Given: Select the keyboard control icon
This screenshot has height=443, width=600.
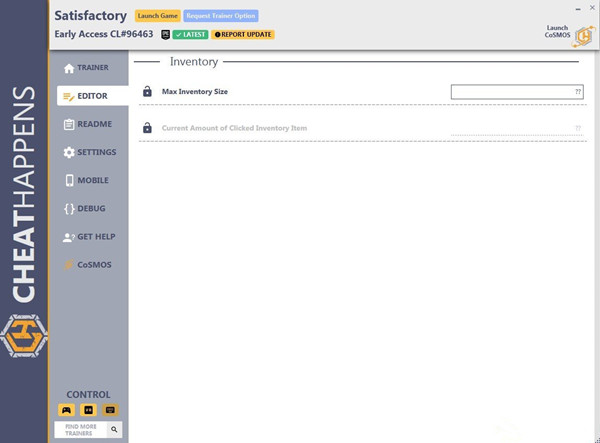Looking at the screenshot, I should [110, 410].
